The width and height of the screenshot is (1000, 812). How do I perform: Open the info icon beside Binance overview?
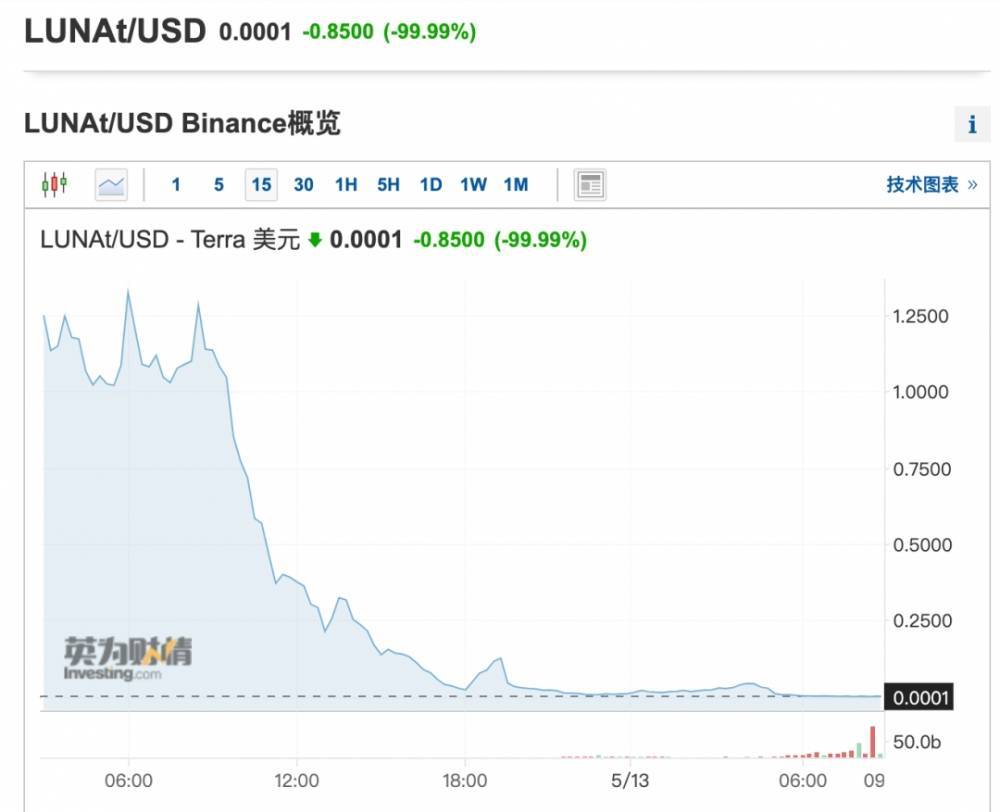(x=972, y=125)
